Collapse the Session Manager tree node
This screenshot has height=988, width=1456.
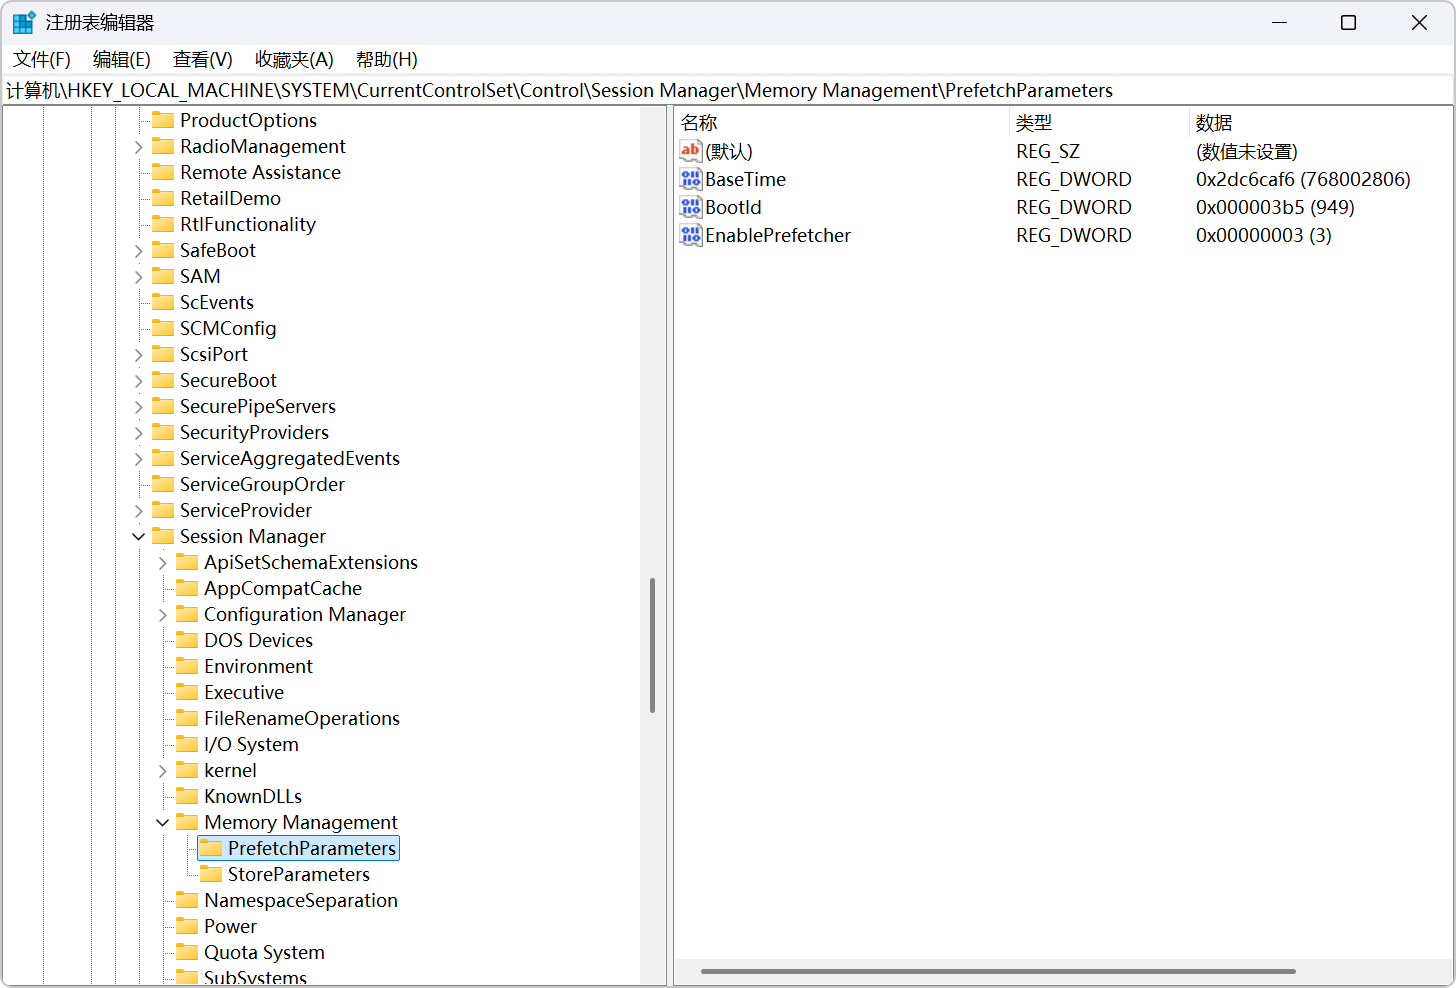[x=138, y=536]
